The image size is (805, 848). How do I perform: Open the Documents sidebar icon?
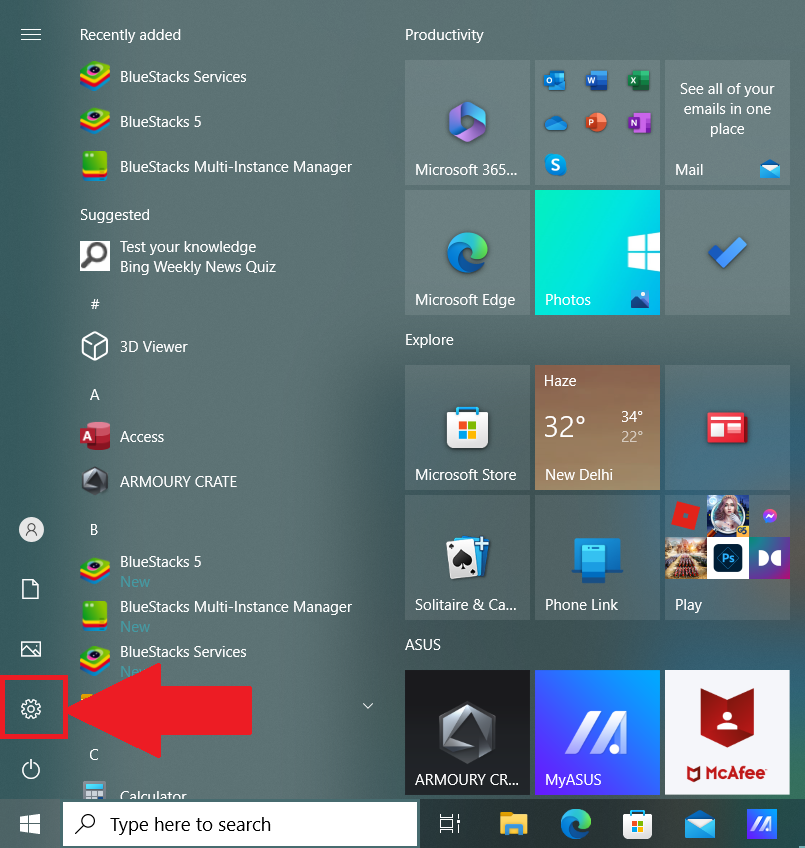[x=31, y=589]
